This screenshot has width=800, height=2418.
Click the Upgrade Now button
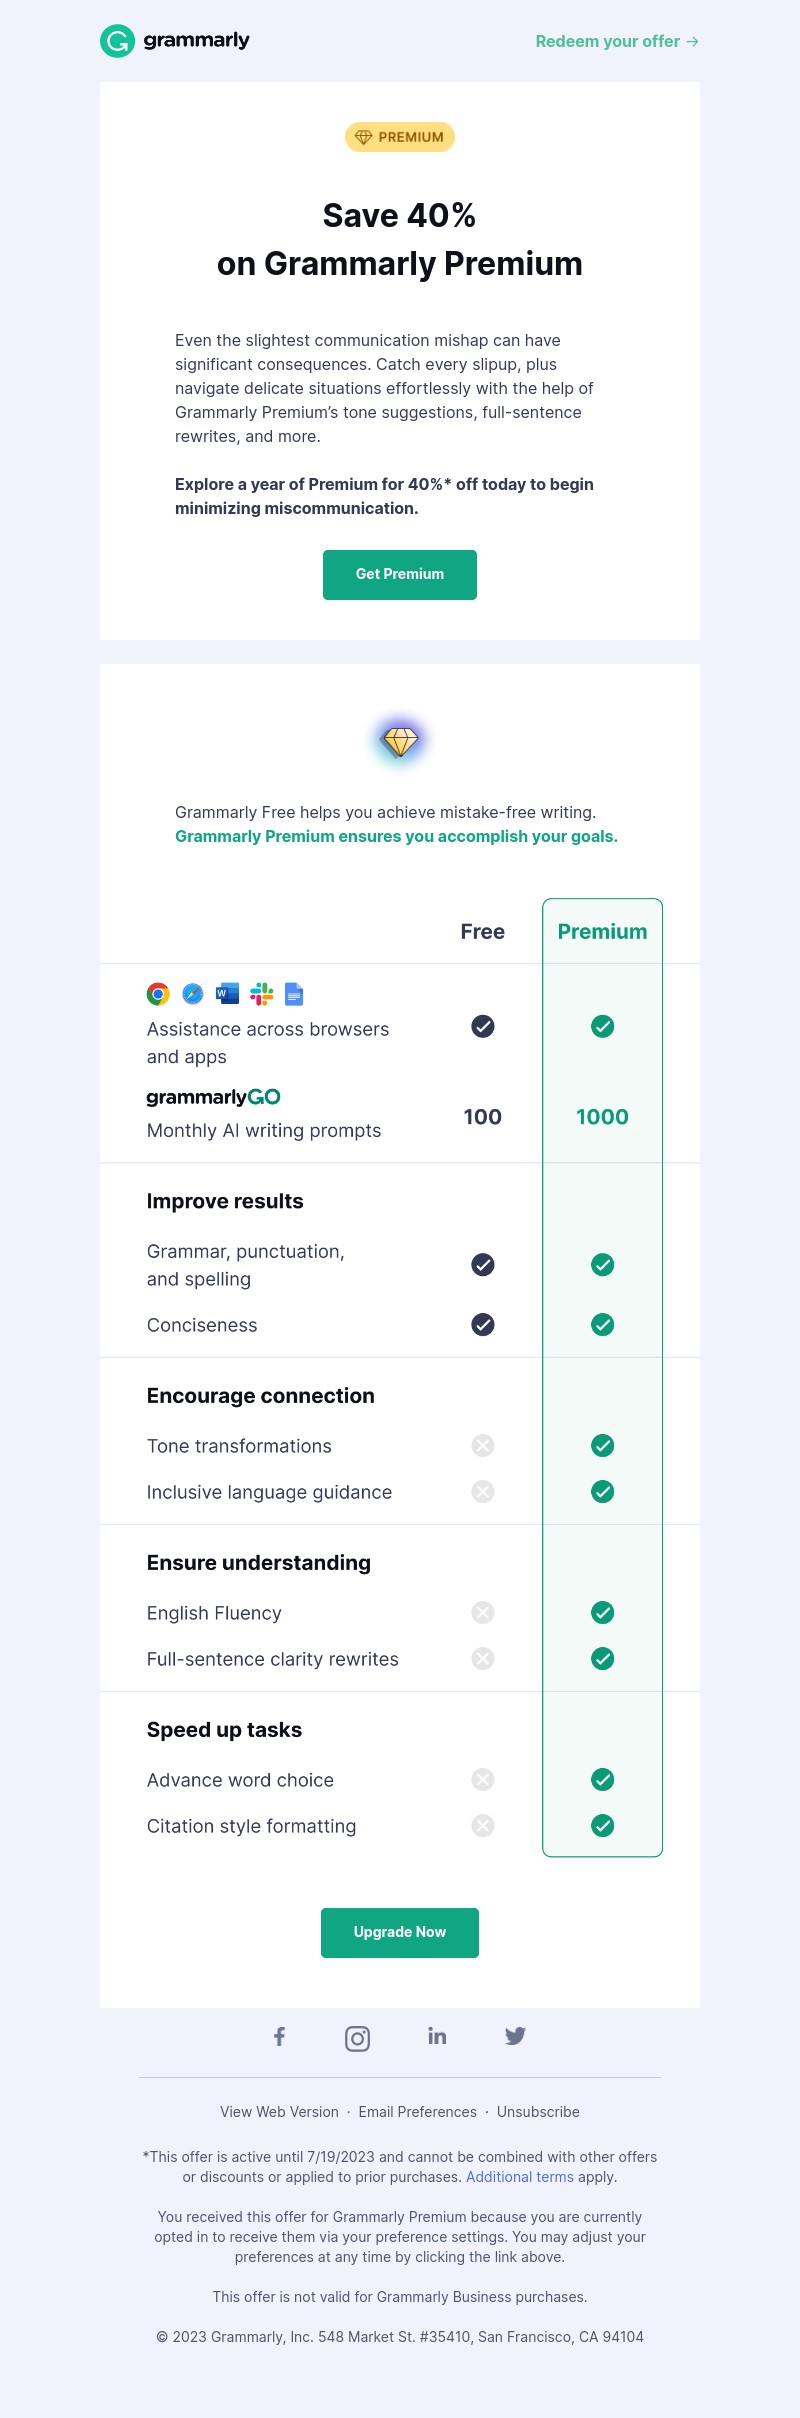400,1933
